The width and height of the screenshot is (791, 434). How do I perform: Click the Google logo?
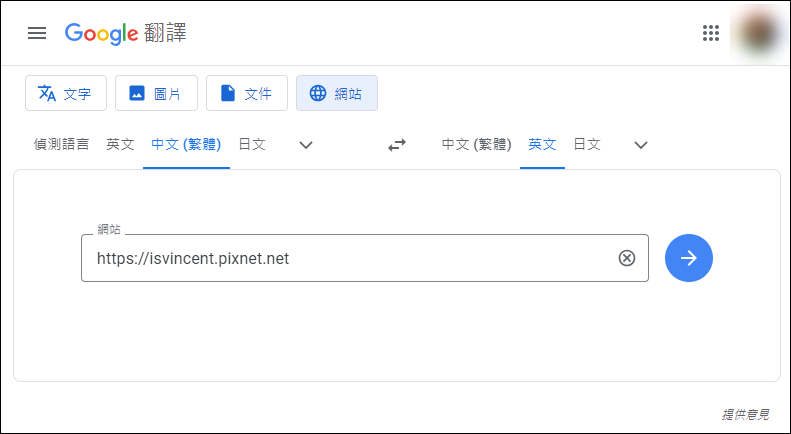[x=101, y=33]
